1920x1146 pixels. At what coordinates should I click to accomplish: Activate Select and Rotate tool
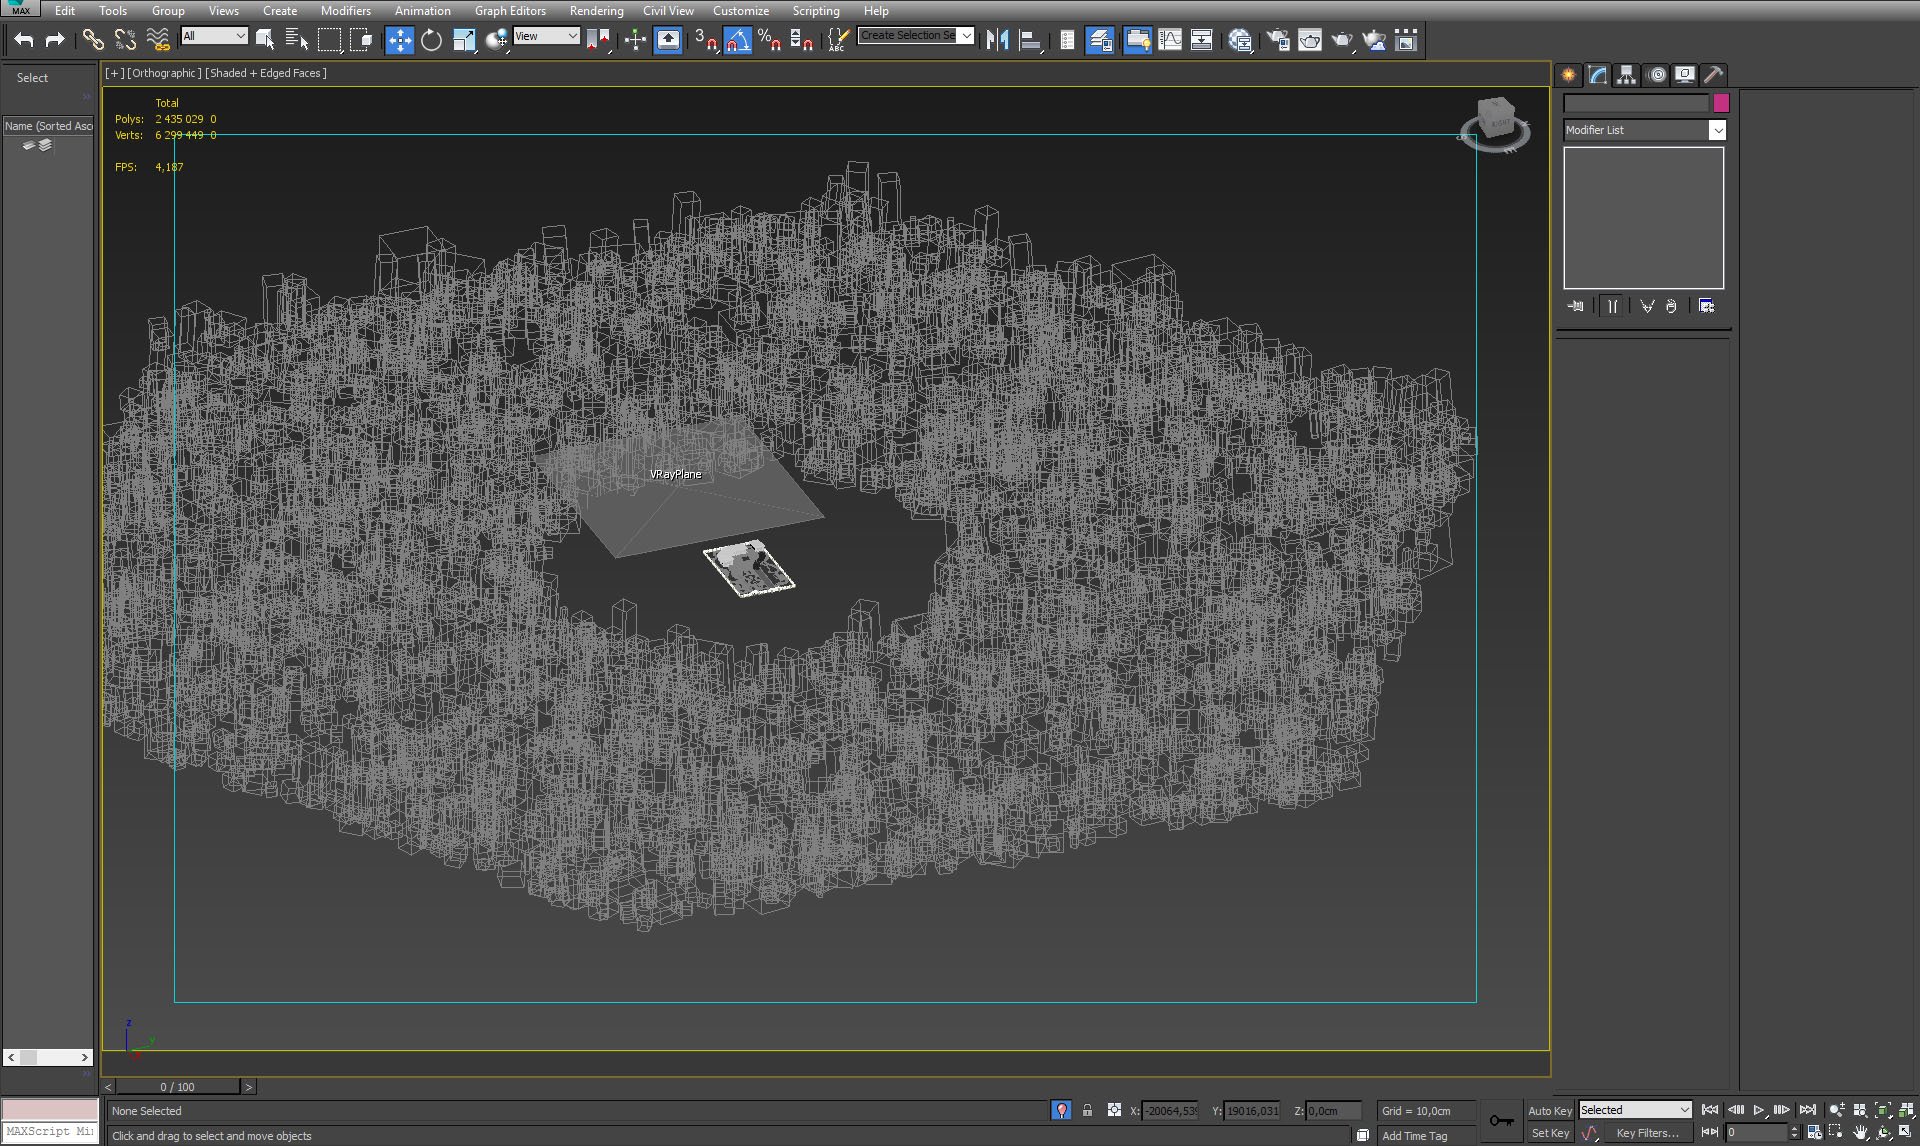pyautogui.click(x=431, y=40)
